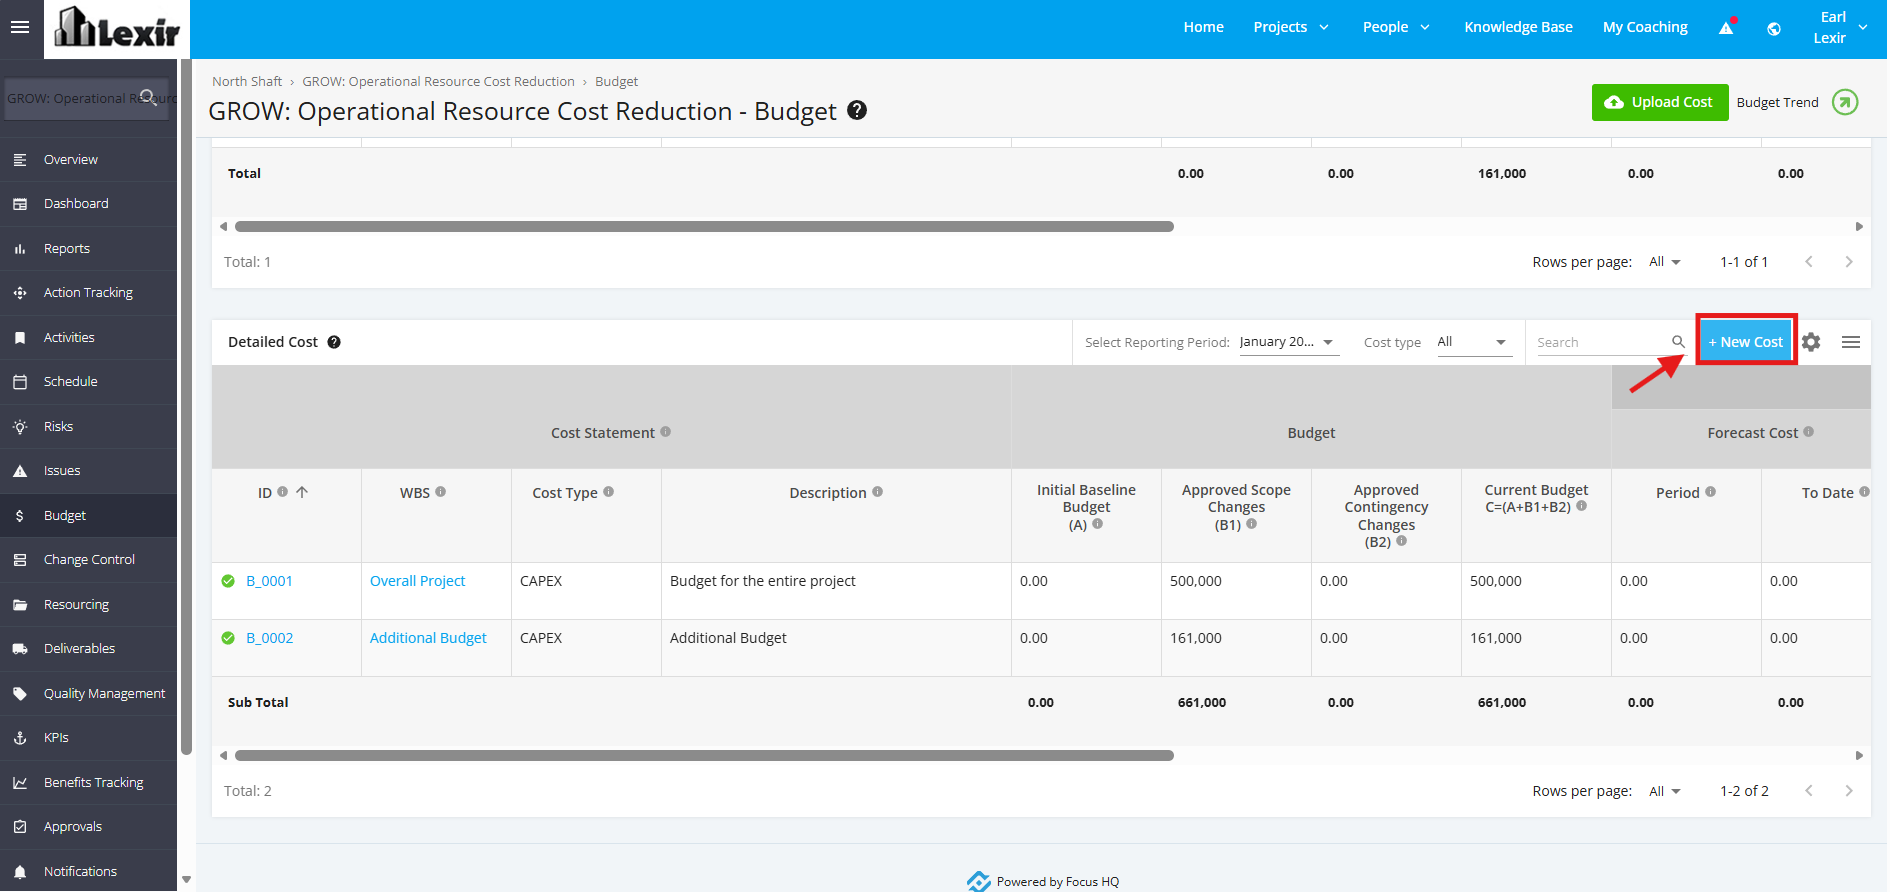The image size is (1890, 892).
Task: Click the B_0001 green status check
Action: coord(228,581)
